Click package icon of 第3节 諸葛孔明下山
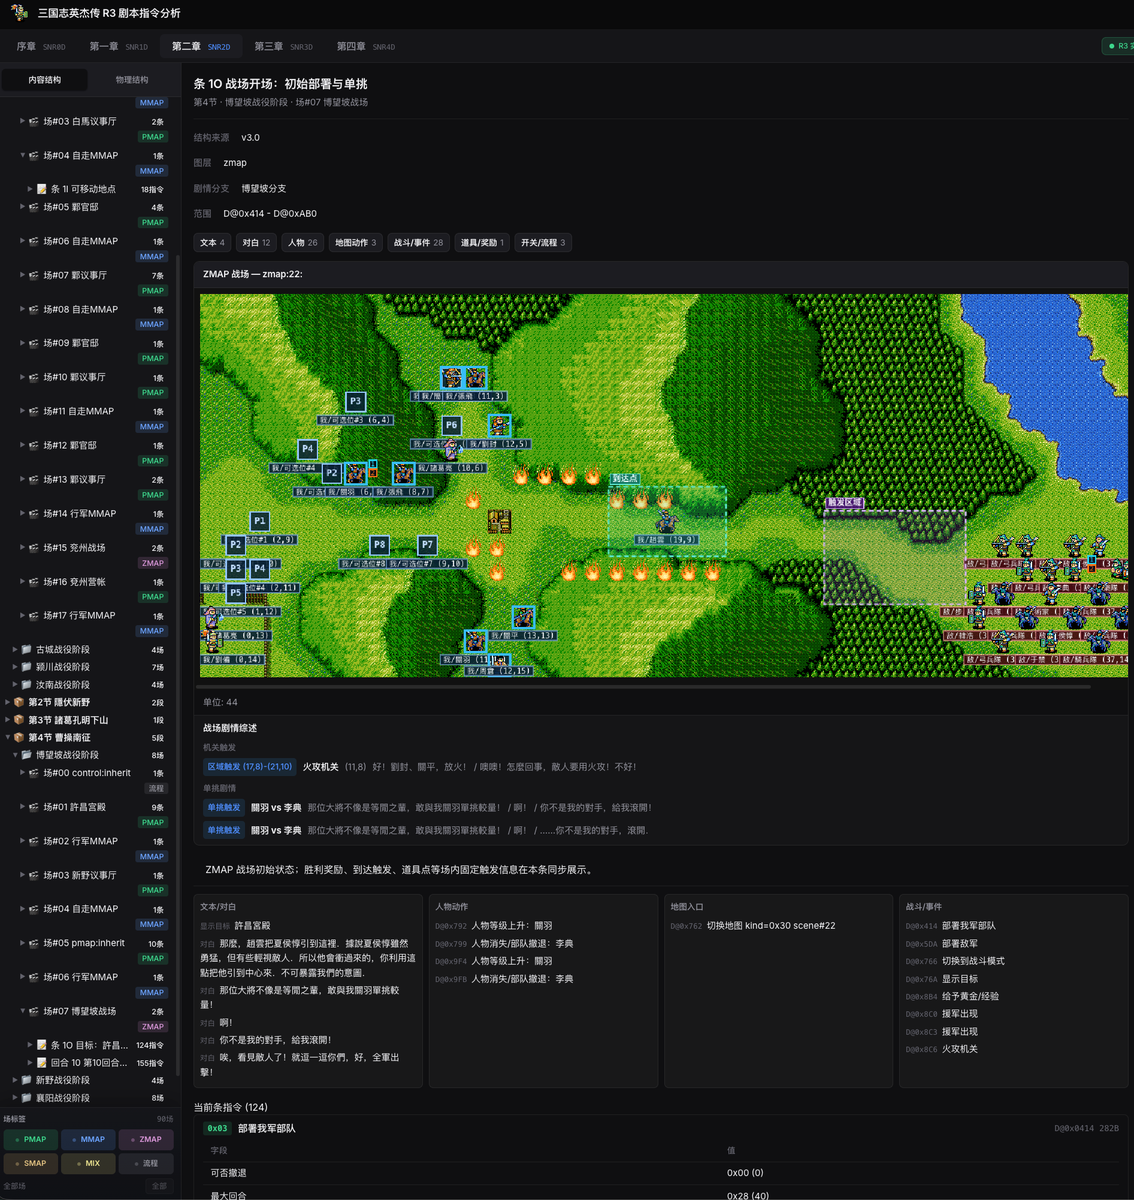This screenshot has height=1200, width=1134. [x=19, y=720]
